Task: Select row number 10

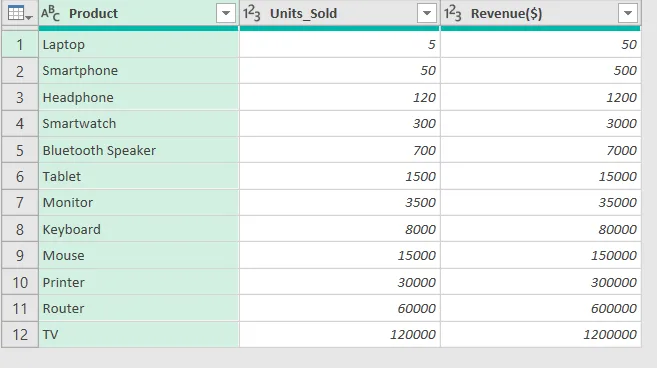Action: click(20, 282)
